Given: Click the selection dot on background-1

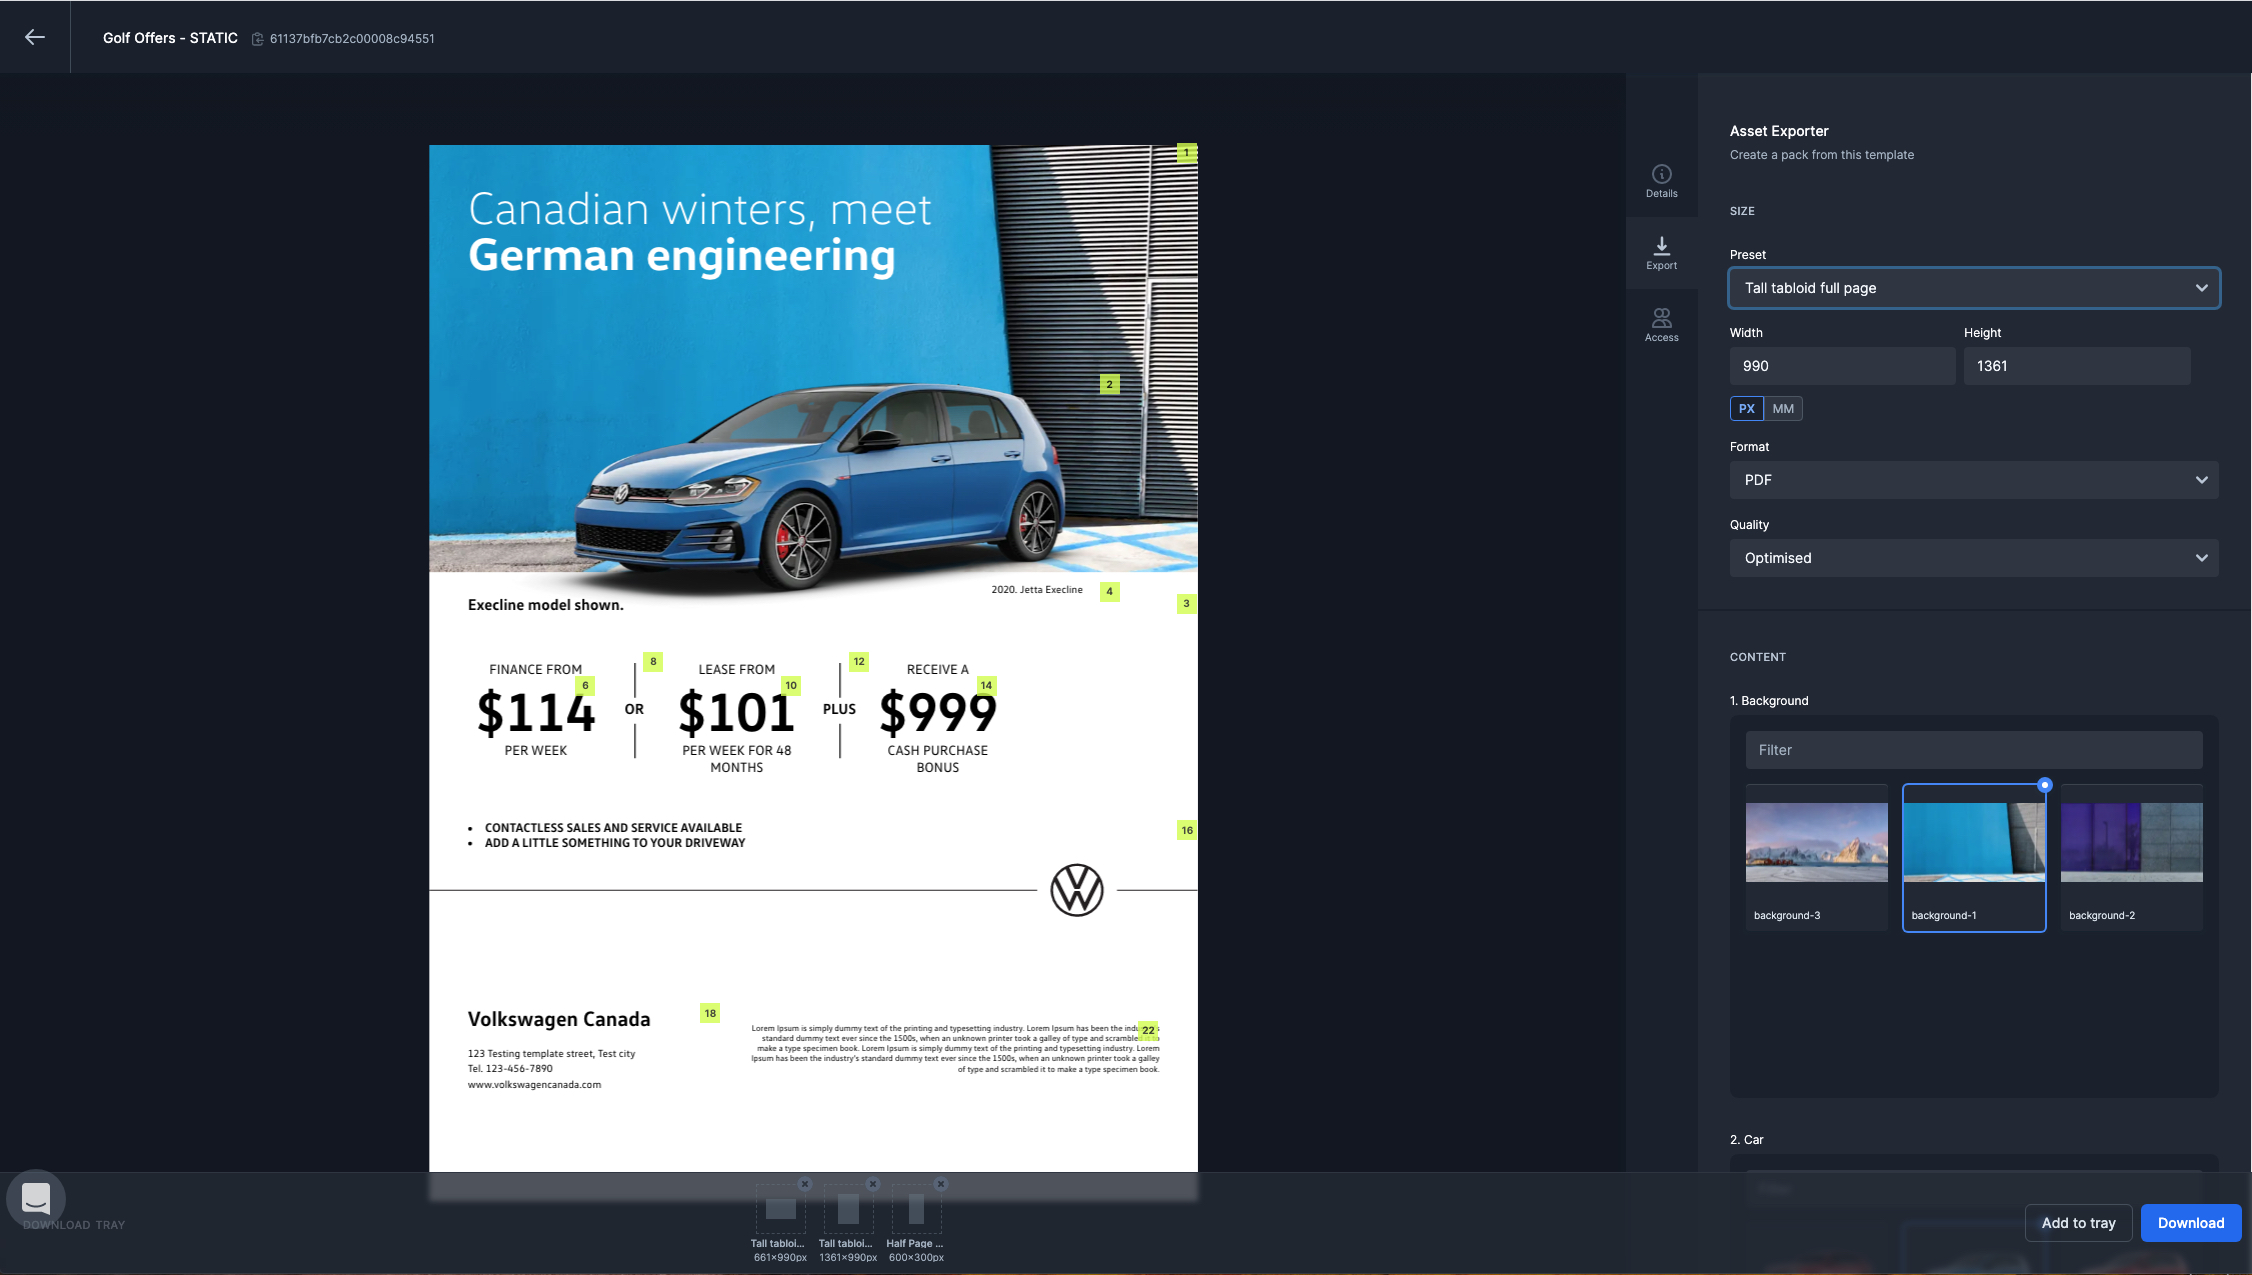Looking at the screenshot, I should (2043, 786).
